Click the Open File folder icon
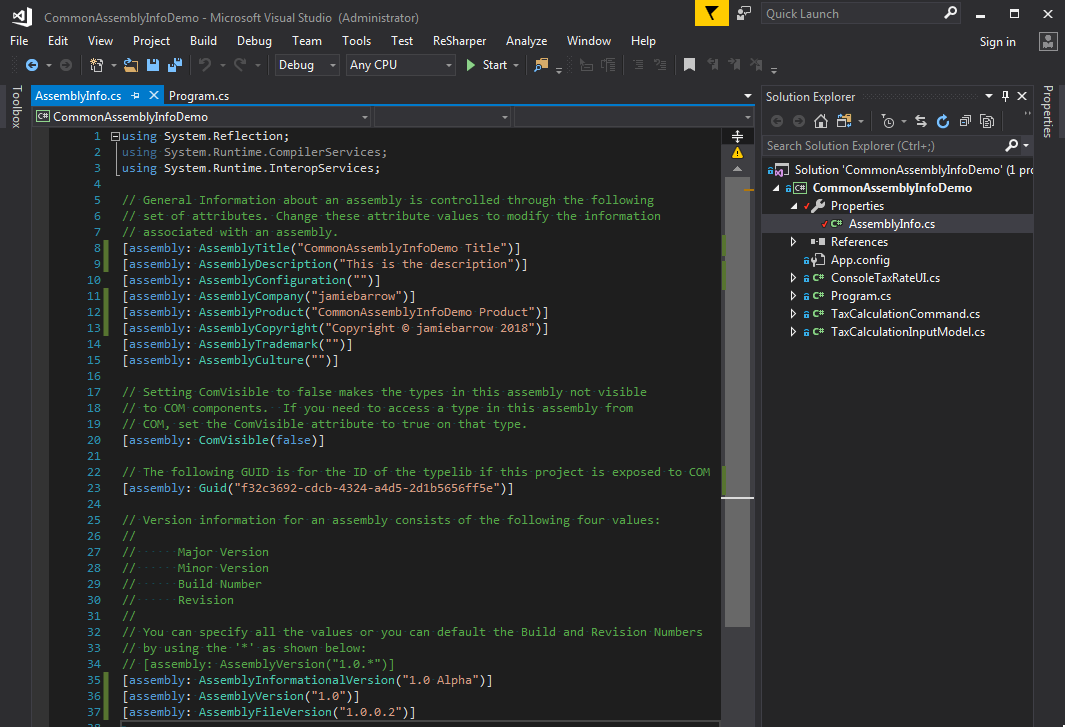The width and height of the screenshot is (1065, 727). coord(131,65)
